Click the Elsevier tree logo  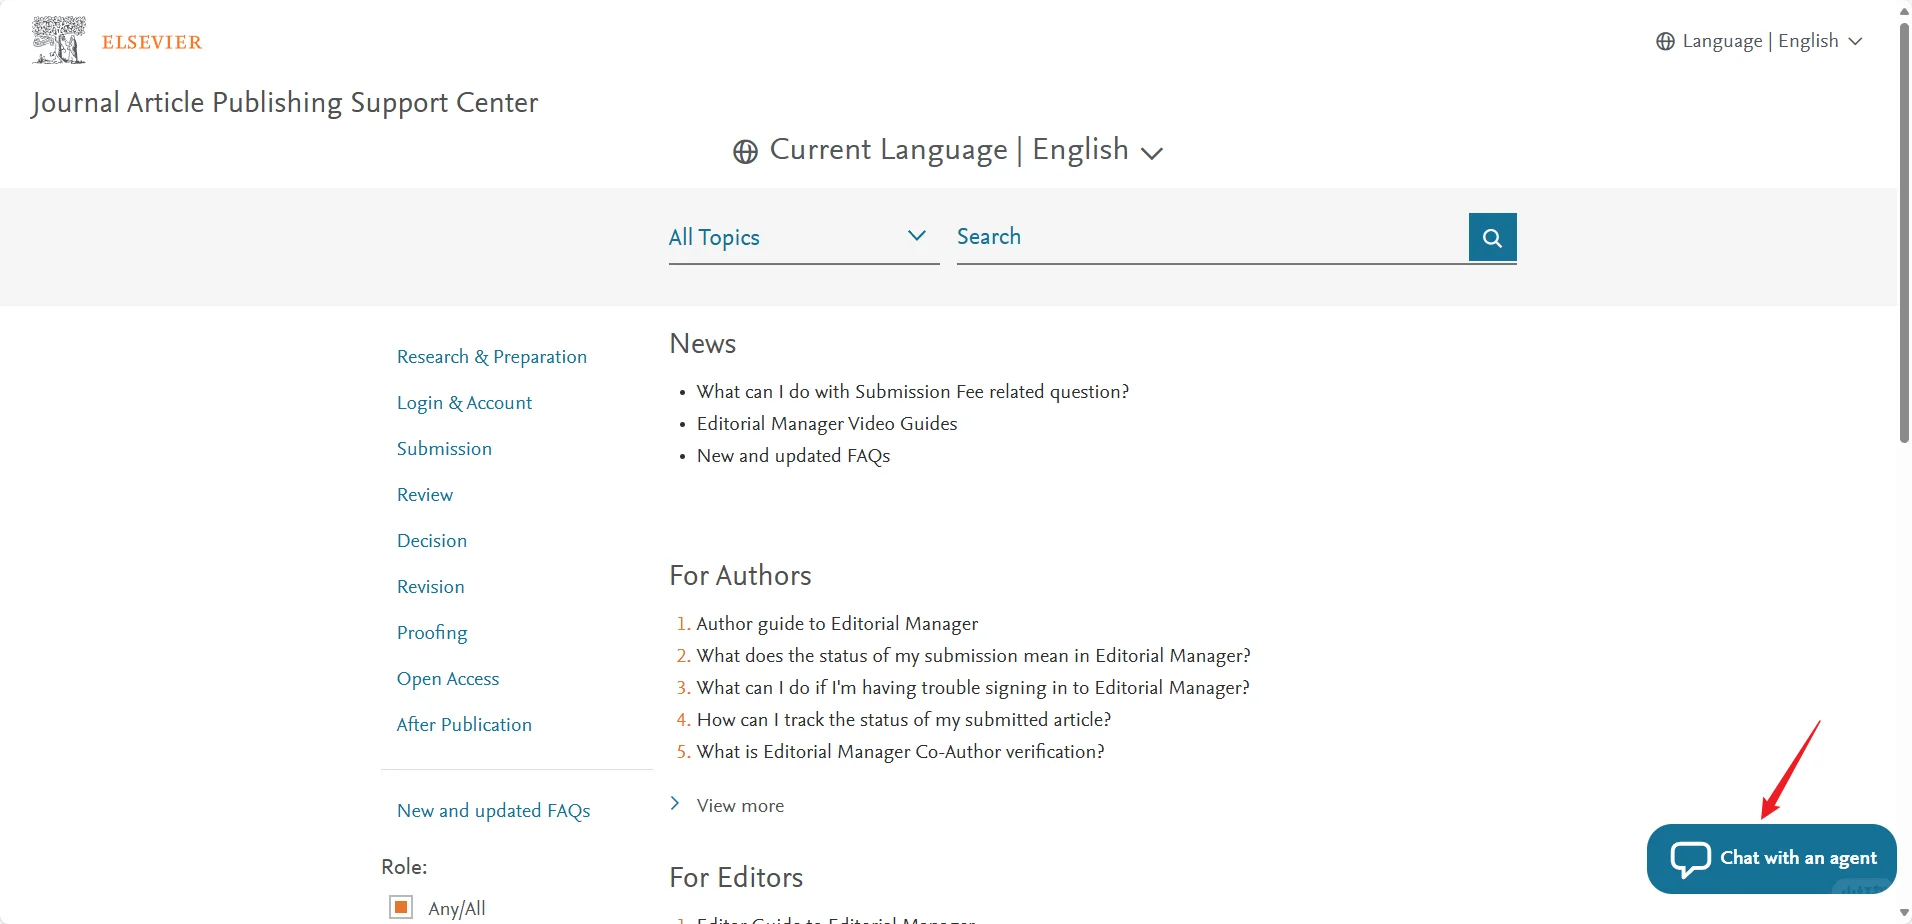tap(59, 40)
